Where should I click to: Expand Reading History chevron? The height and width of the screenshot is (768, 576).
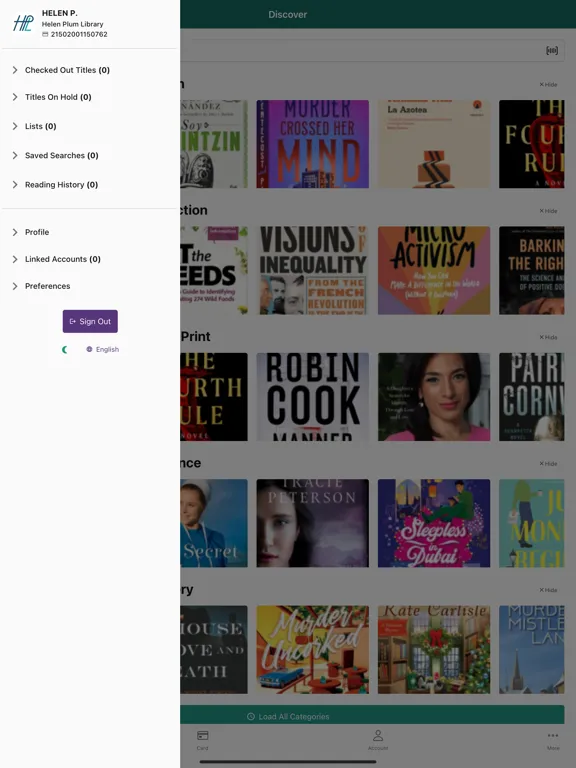[15, 185]
